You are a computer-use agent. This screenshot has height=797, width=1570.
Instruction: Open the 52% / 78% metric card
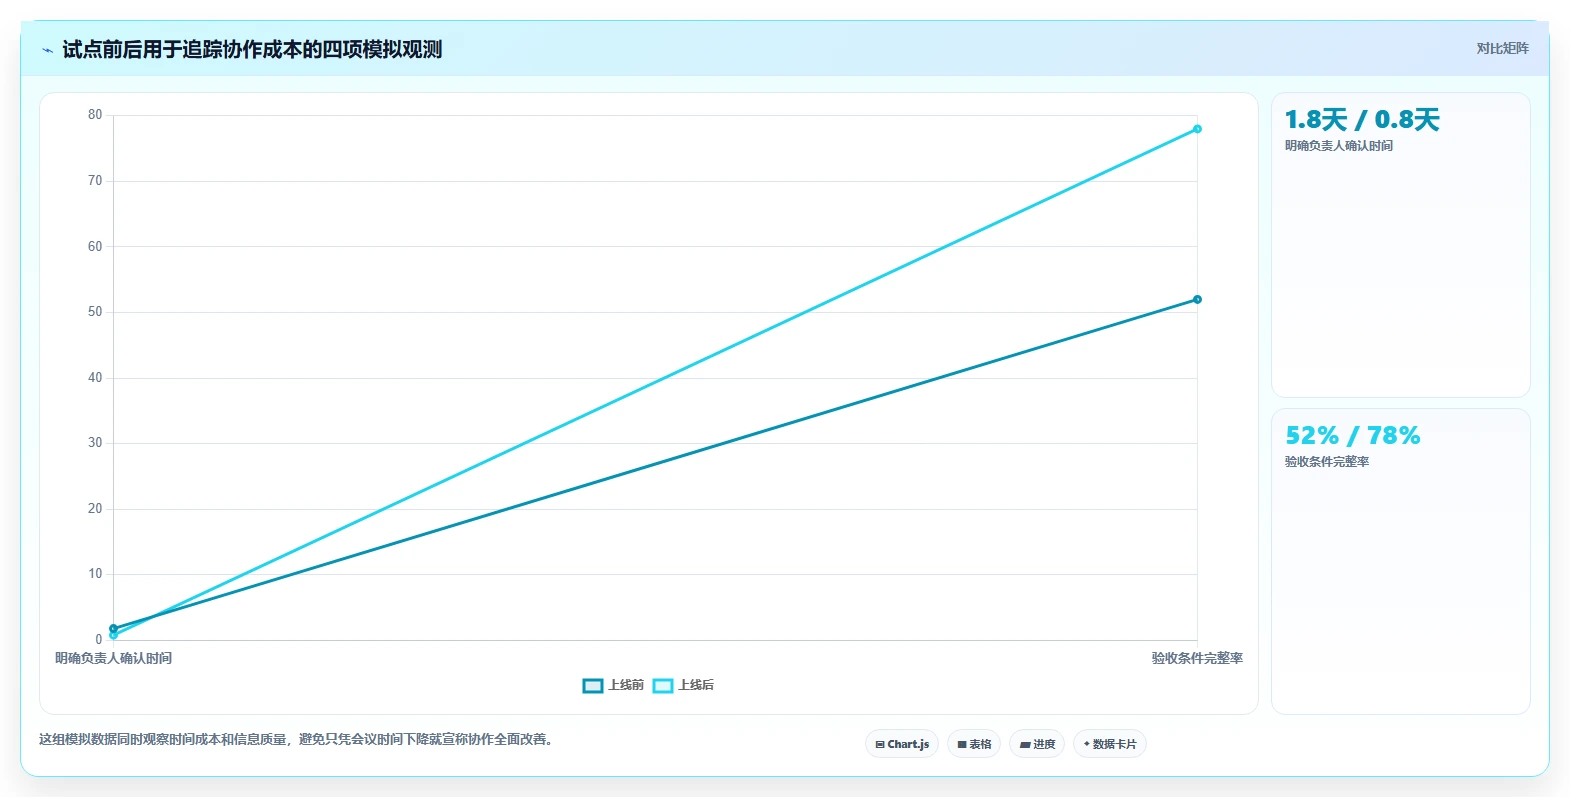tap(1400, 561)
